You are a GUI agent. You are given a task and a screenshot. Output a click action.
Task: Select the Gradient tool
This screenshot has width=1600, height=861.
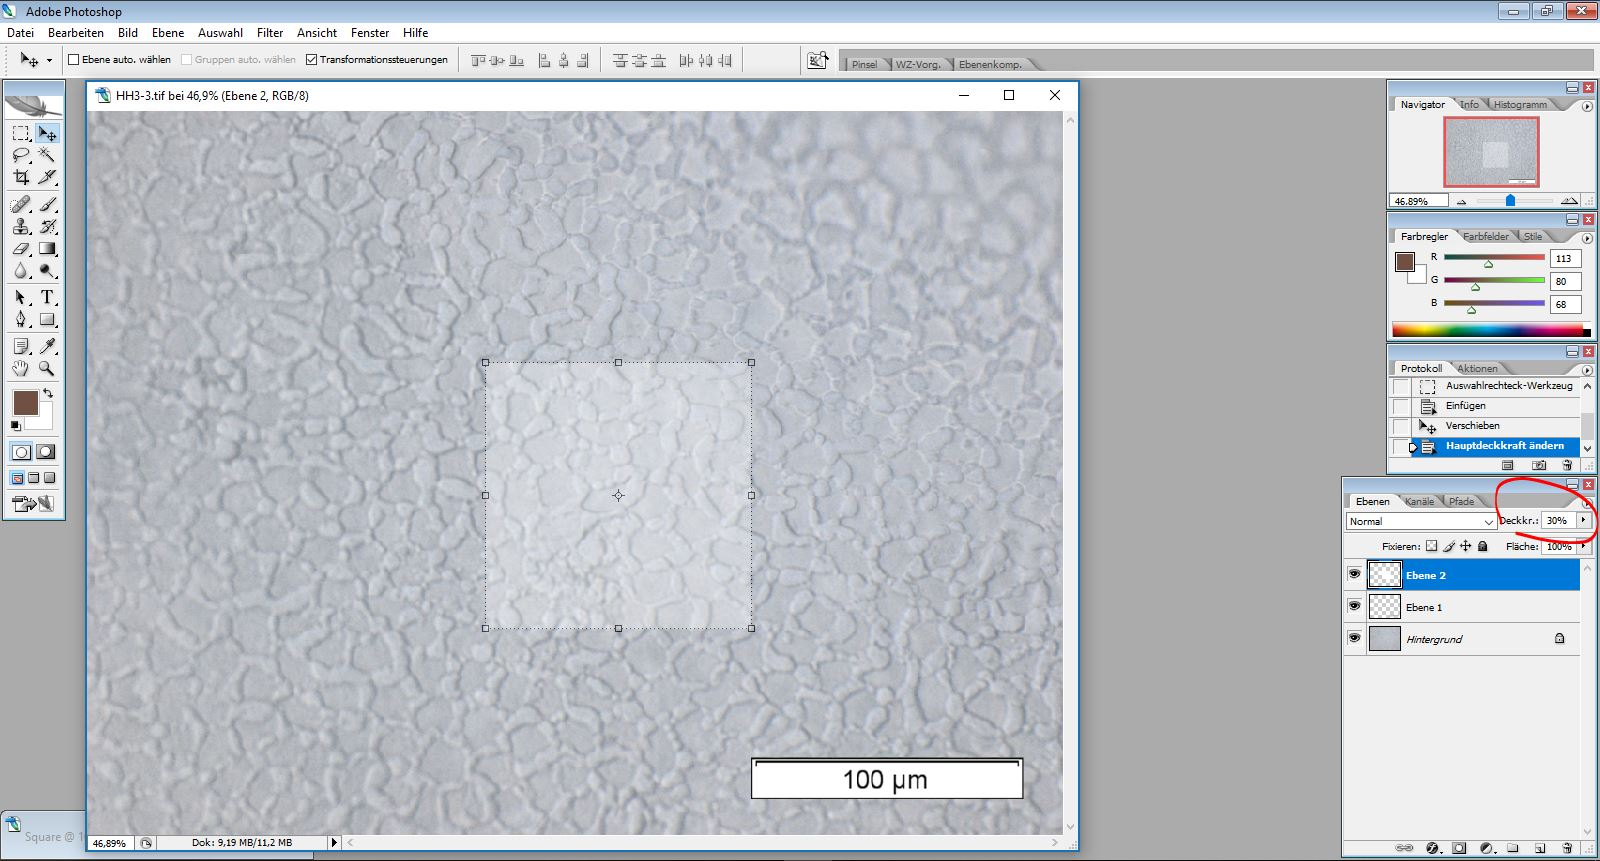[47, 248]
